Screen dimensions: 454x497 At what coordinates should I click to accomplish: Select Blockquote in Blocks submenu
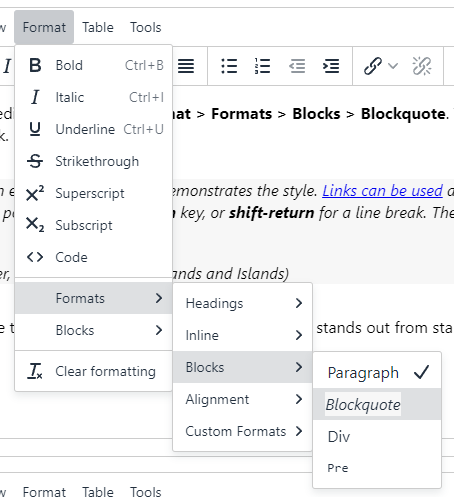377,404
